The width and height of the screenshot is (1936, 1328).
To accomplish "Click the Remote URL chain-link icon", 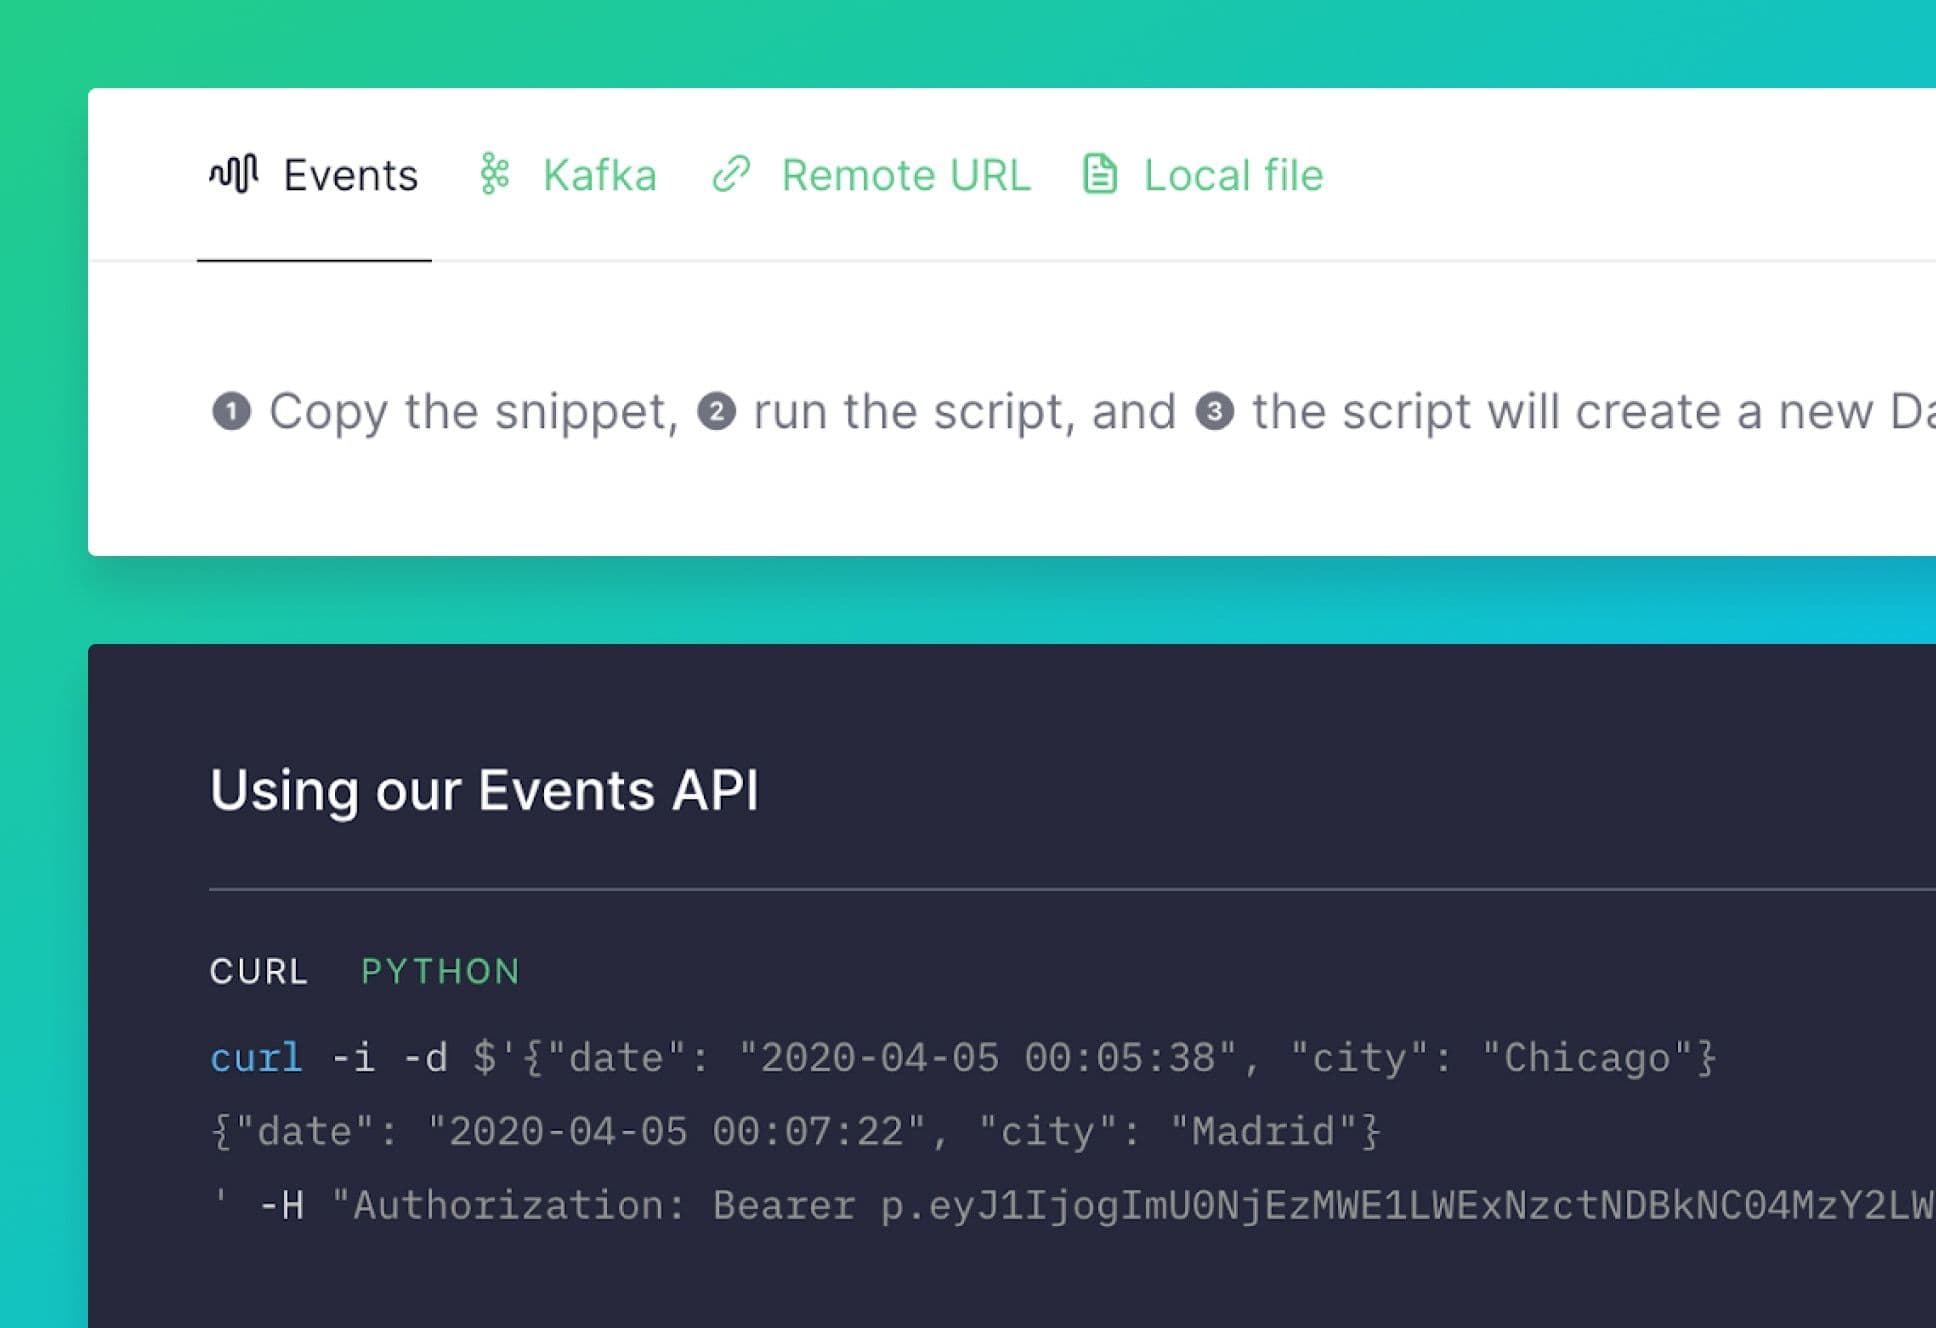I will pos(731,174).
